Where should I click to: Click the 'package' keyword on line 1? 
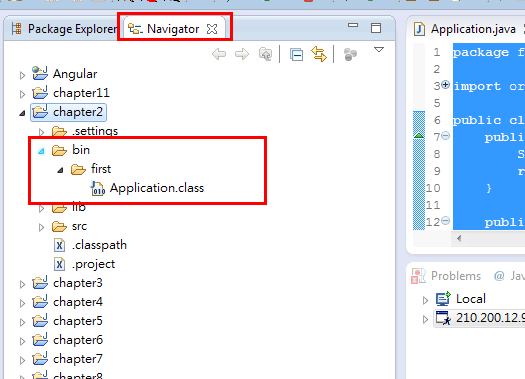tap(480, 53)
